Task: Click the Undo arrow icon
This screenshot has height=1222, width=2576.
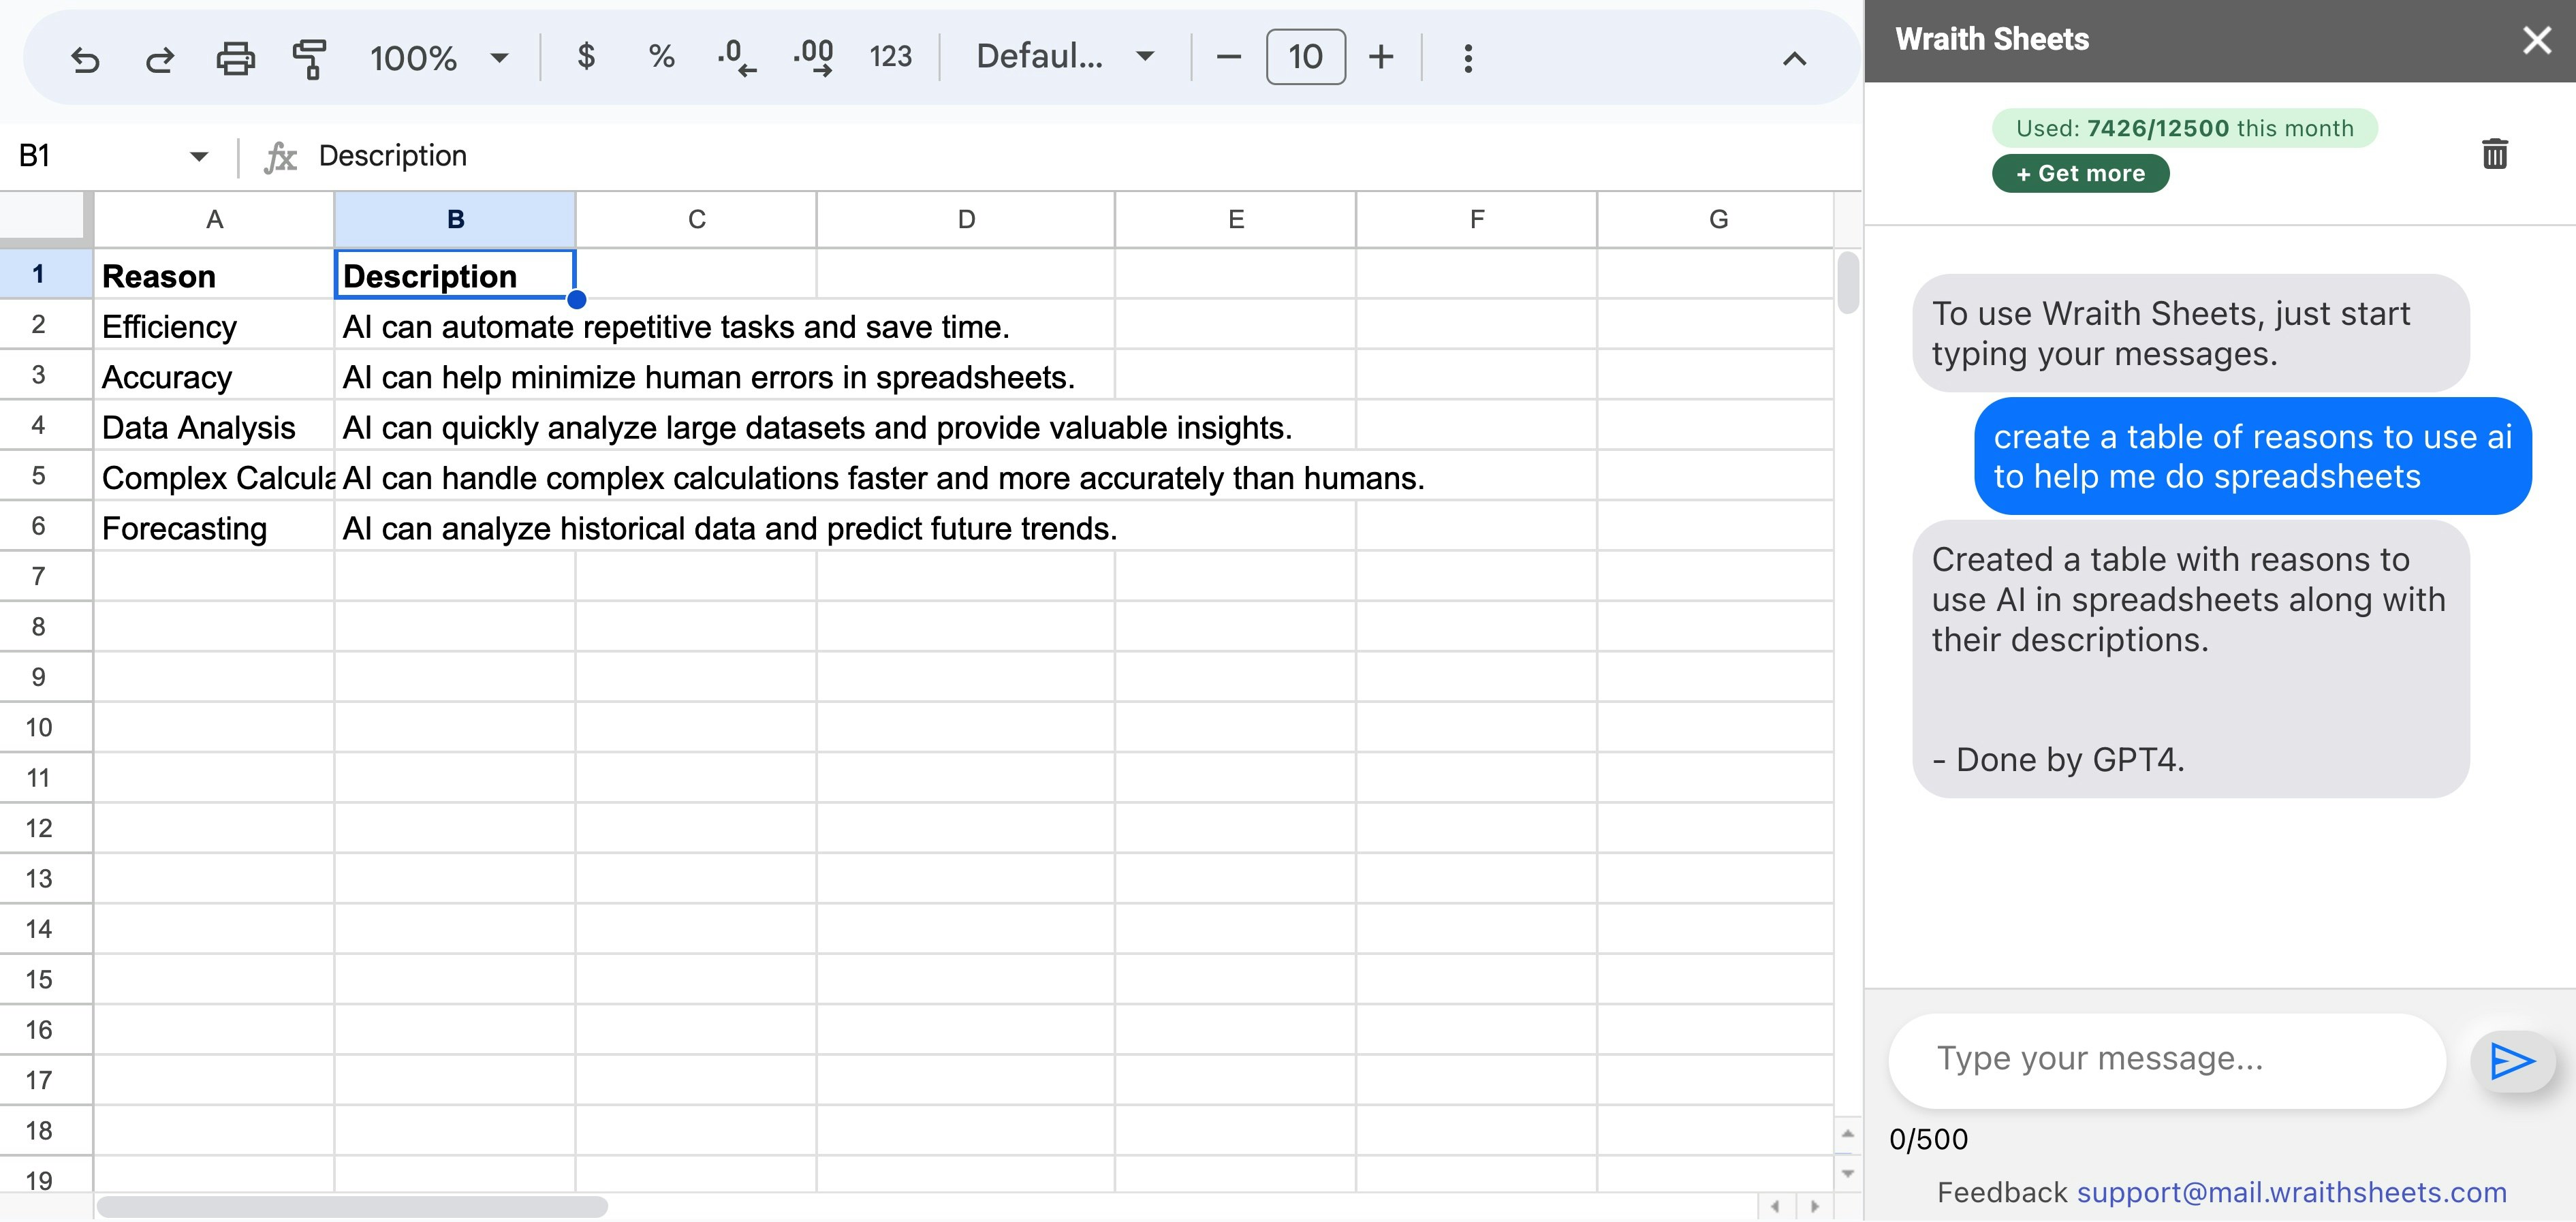Action: [x=85, y=59]
